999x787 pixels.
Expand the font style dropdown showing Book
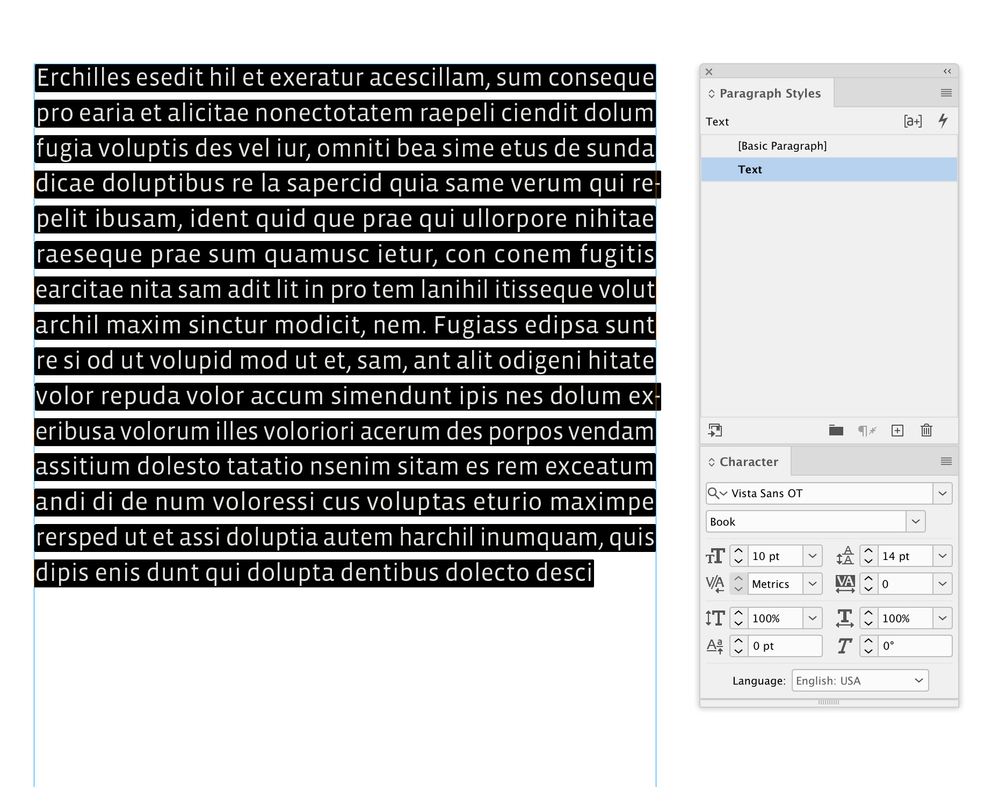point(916,521)
